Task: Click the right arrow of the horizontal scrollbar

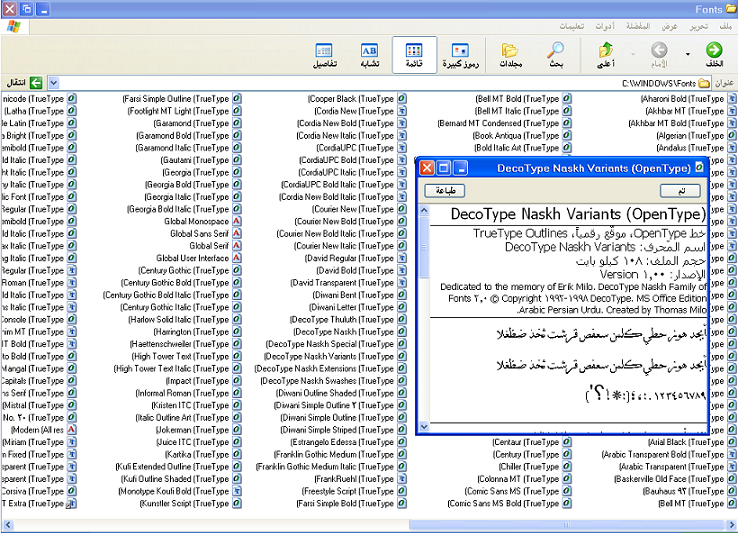Action: (x=732, y=525)
